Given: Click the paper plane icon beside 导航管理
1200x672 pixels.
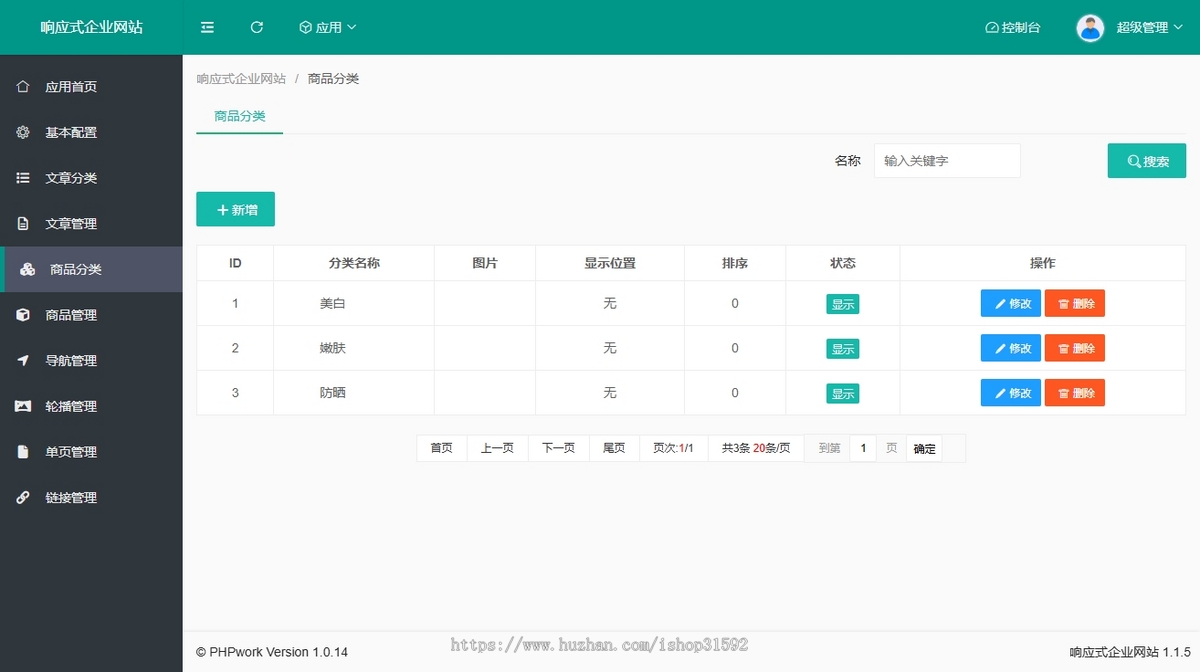Looking at the screenshot, I should [23, 361].
